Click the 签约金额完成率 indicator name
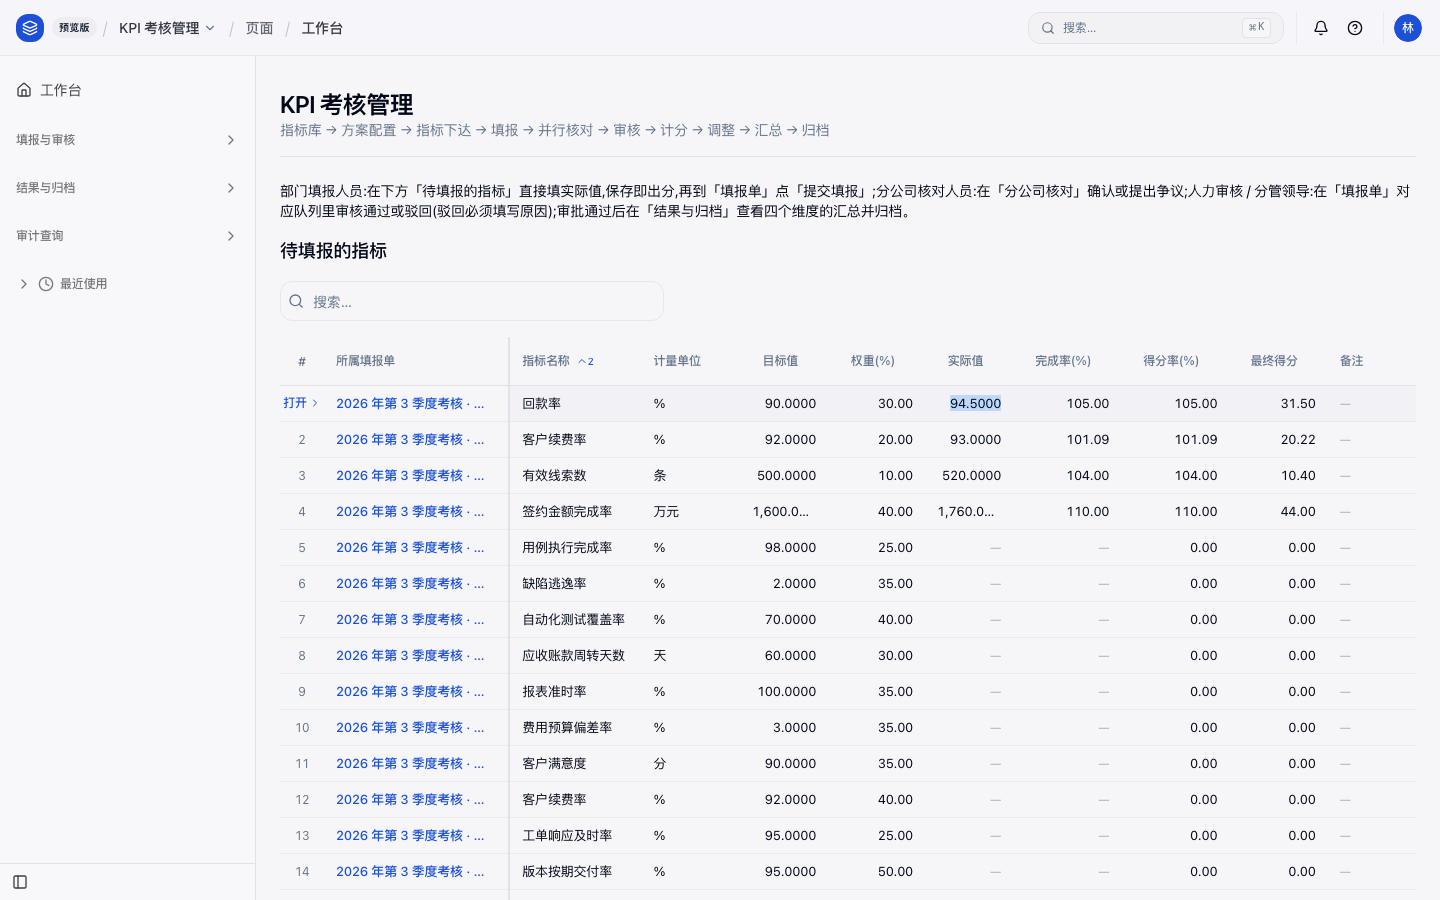The width and height of the screenshot is (1440, 900). [567, 512]
